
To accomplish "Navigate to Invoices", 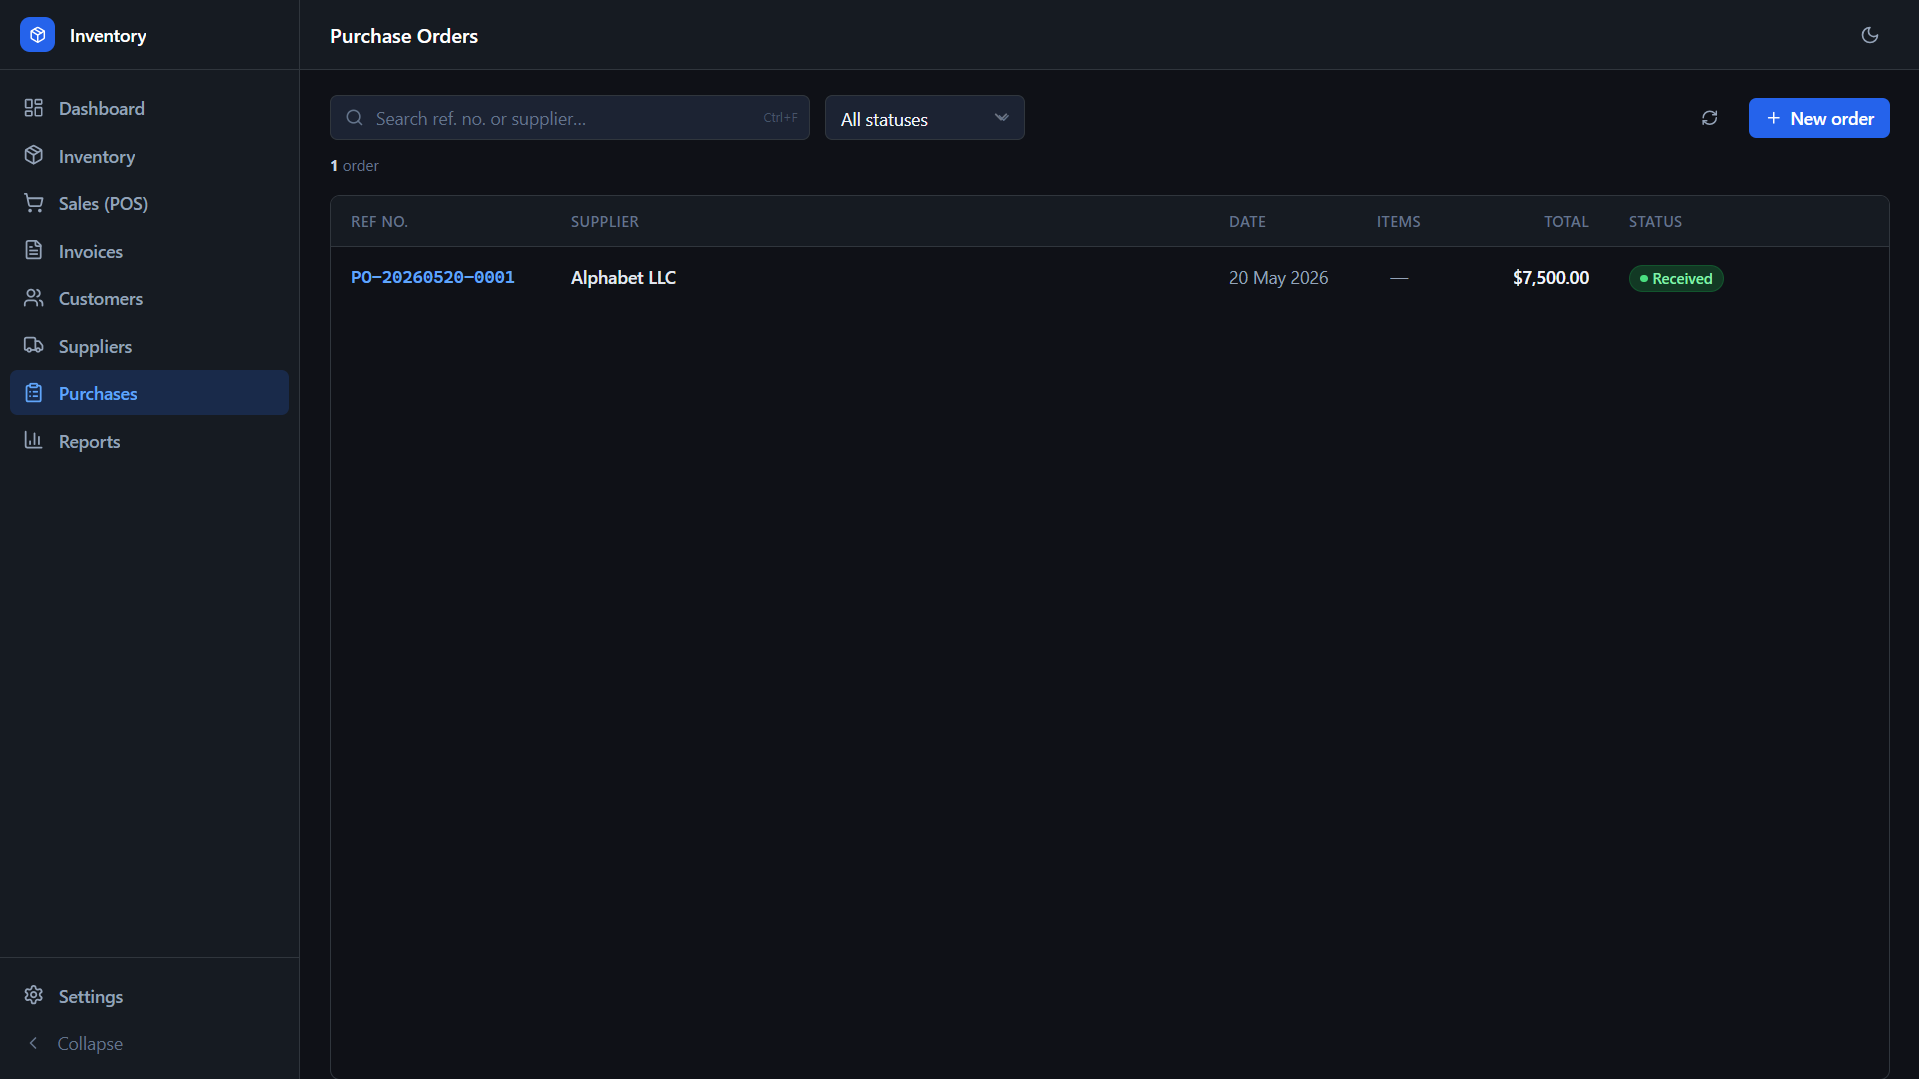I will [x=149, y=251].
